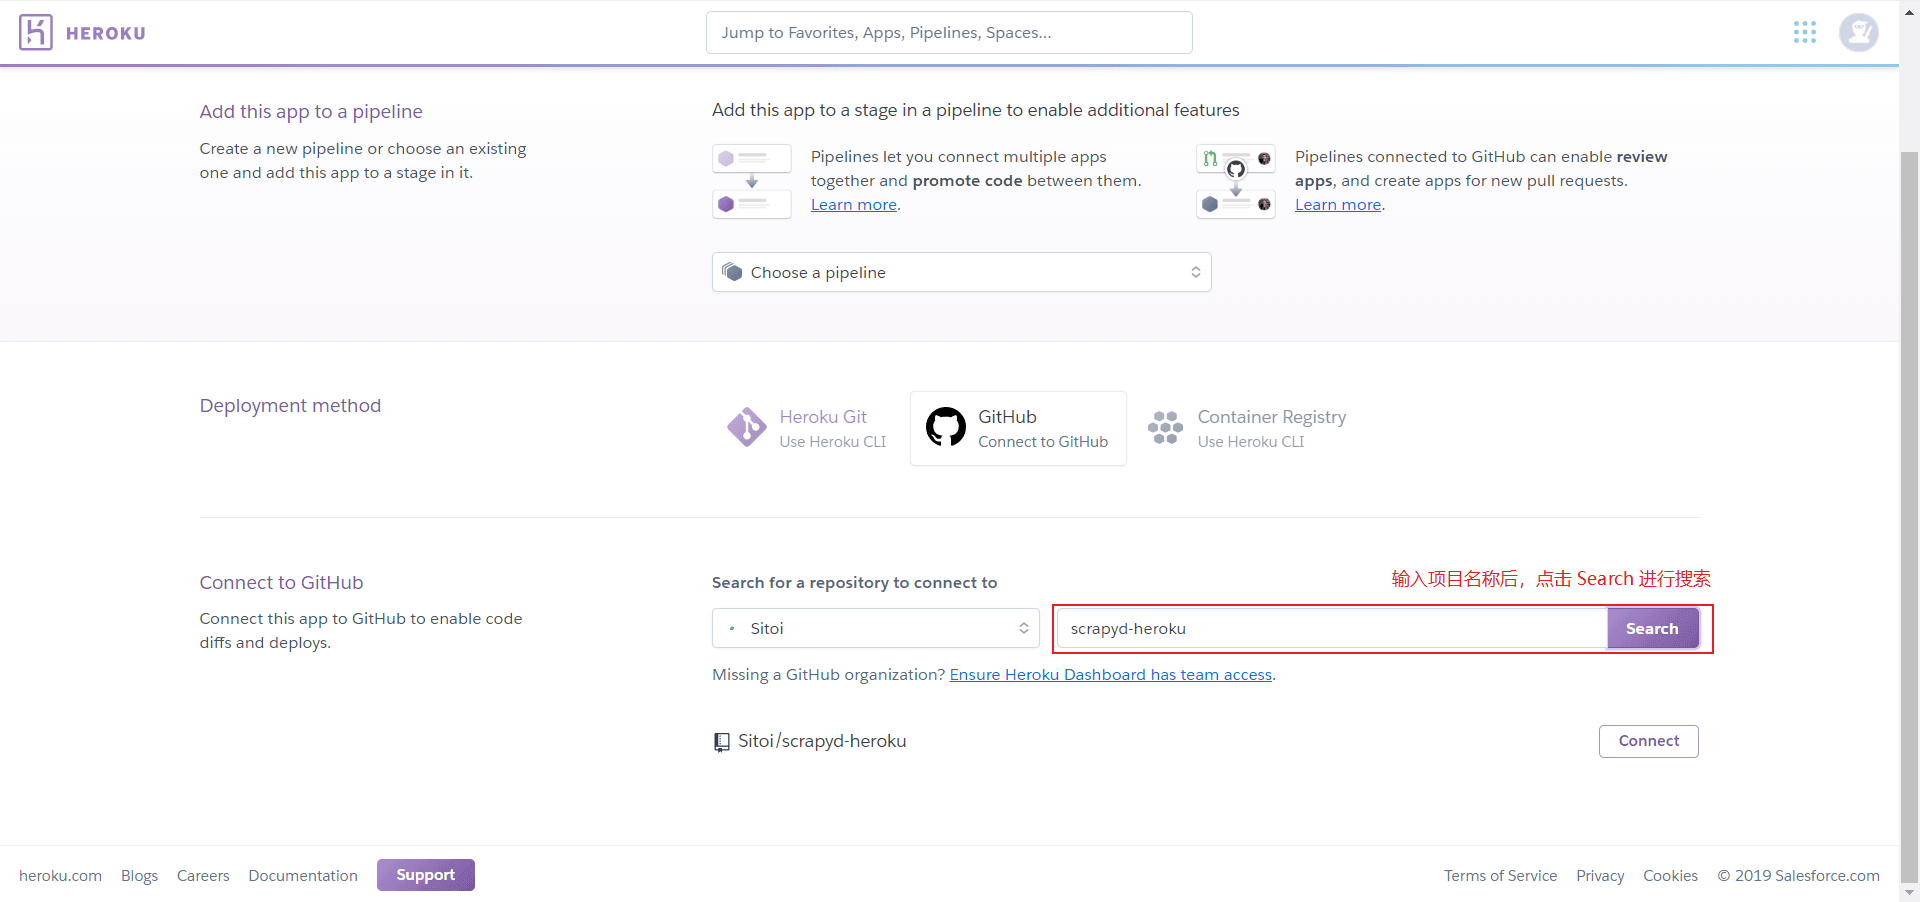
Task: Open the user account avatar
Action: (x=1858, y=33)
